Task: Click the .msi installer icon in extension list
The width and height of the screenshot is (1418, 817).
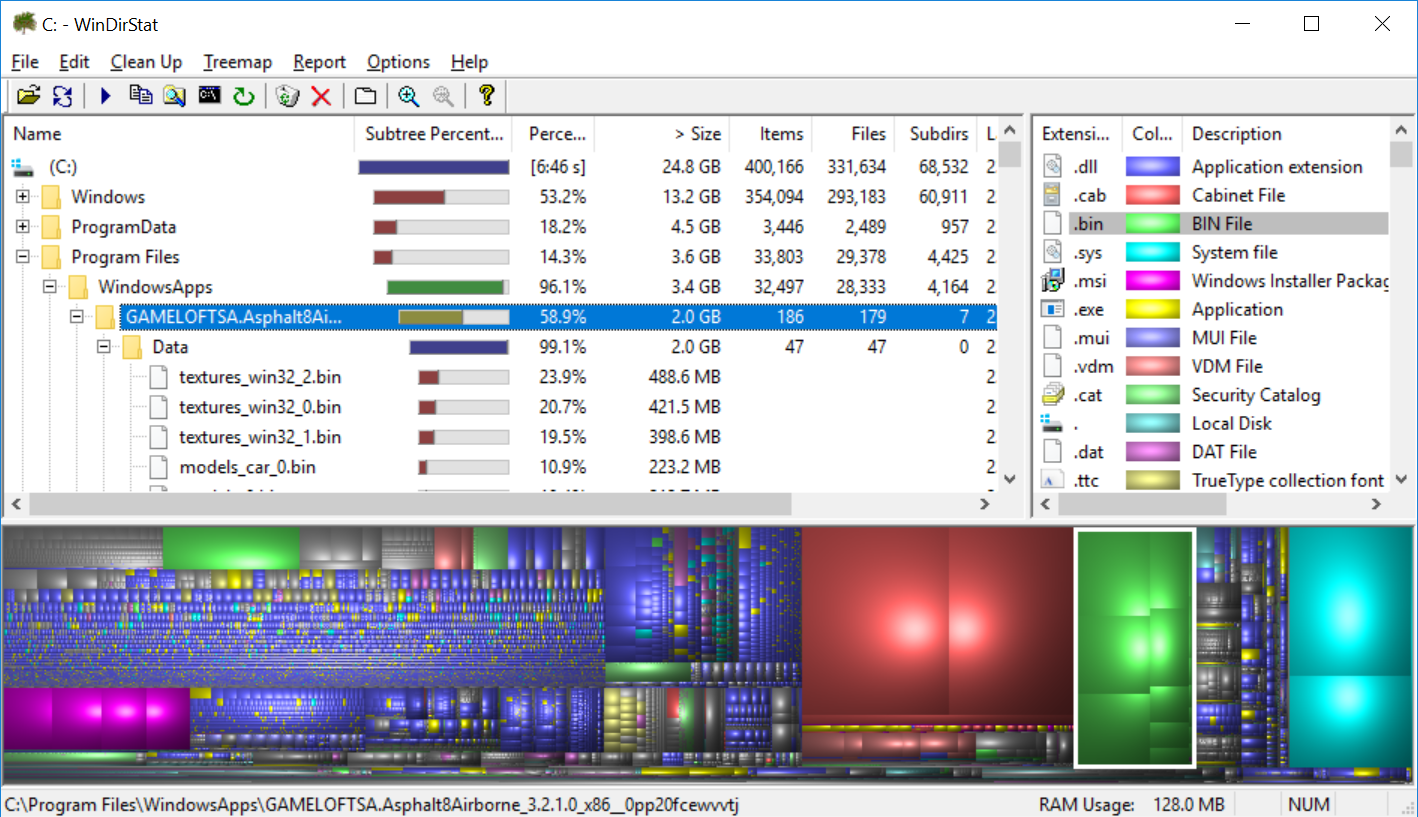Action: (1053, 281)
